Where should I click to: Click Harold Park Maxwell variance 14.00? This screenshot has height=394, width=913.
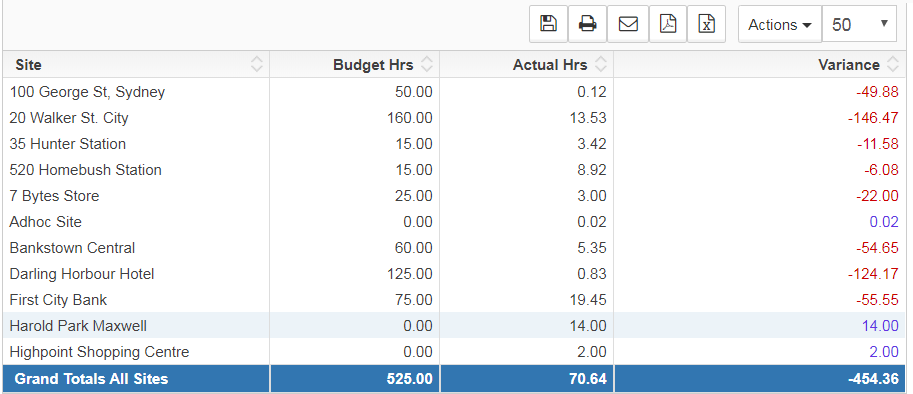880,326
